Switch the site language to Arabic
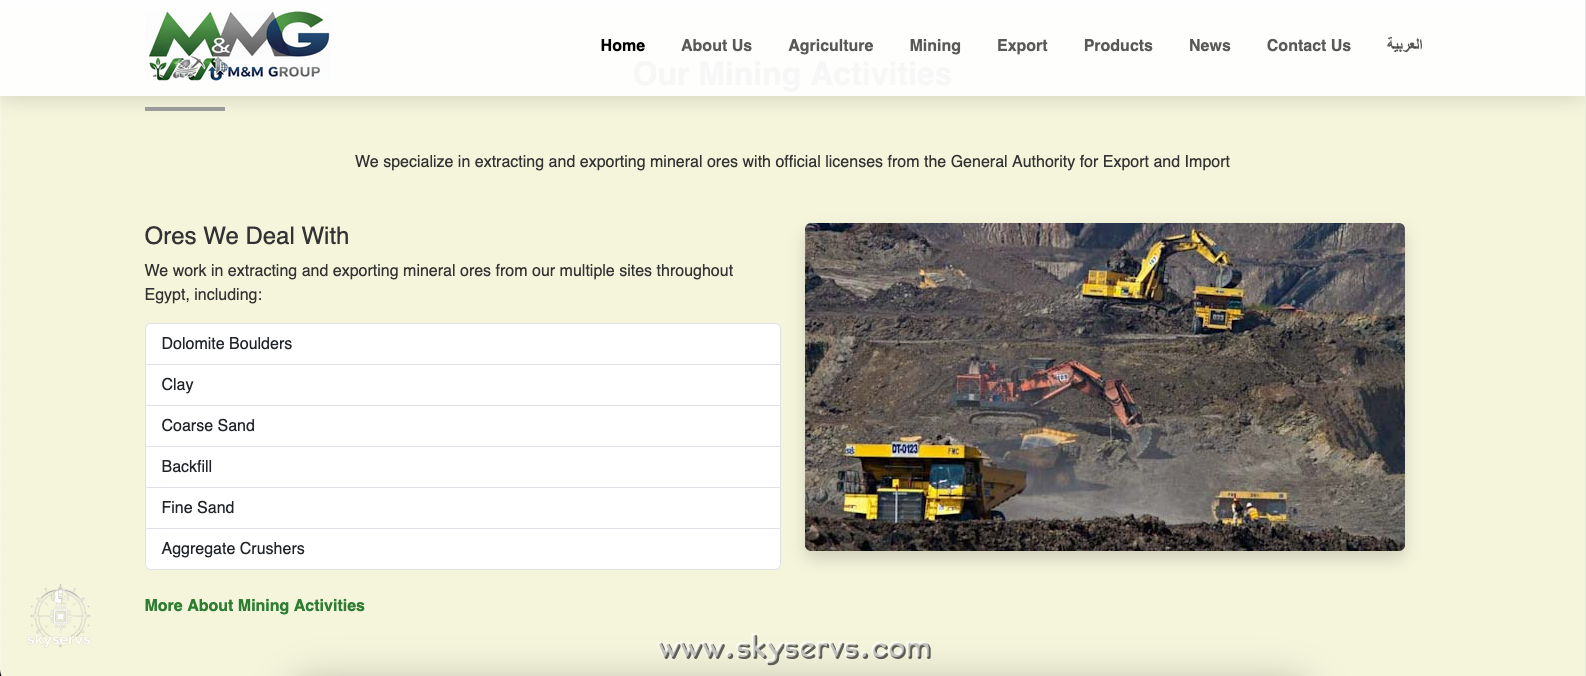Image resolution: width=1586 pixels, height=676 pixels. [x=1404, y=45]
